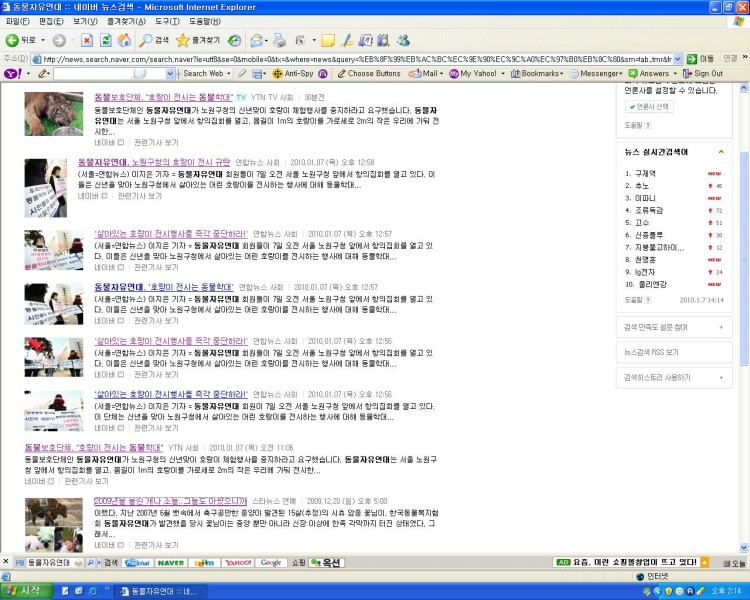Open the 파일(F) menu
750x600 pixels.
click(x=17, y=21)
